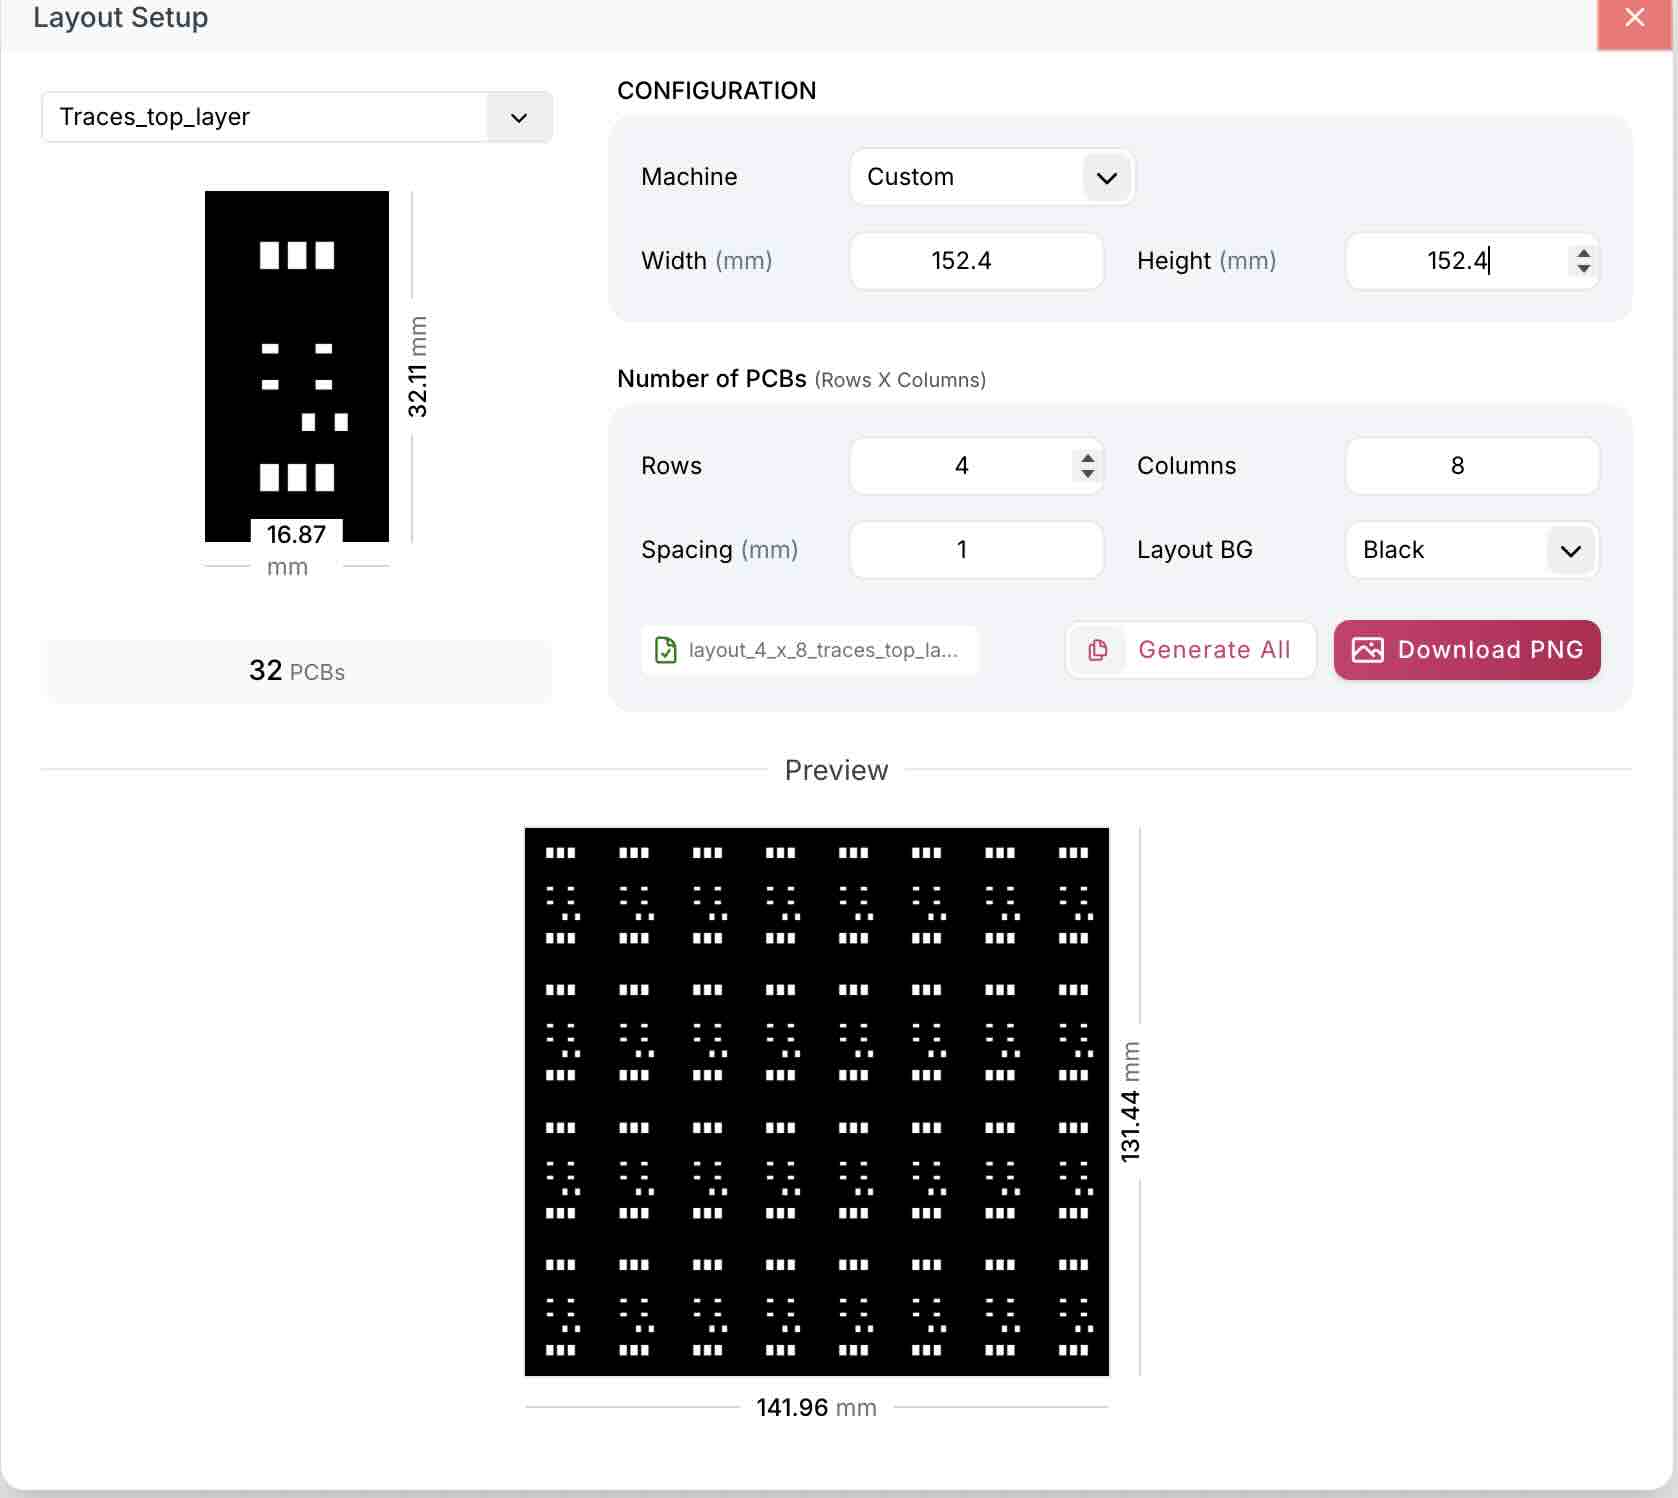Click the Height input field
Screen dimensions: 1678x1498
click(x=1450, y=261)
